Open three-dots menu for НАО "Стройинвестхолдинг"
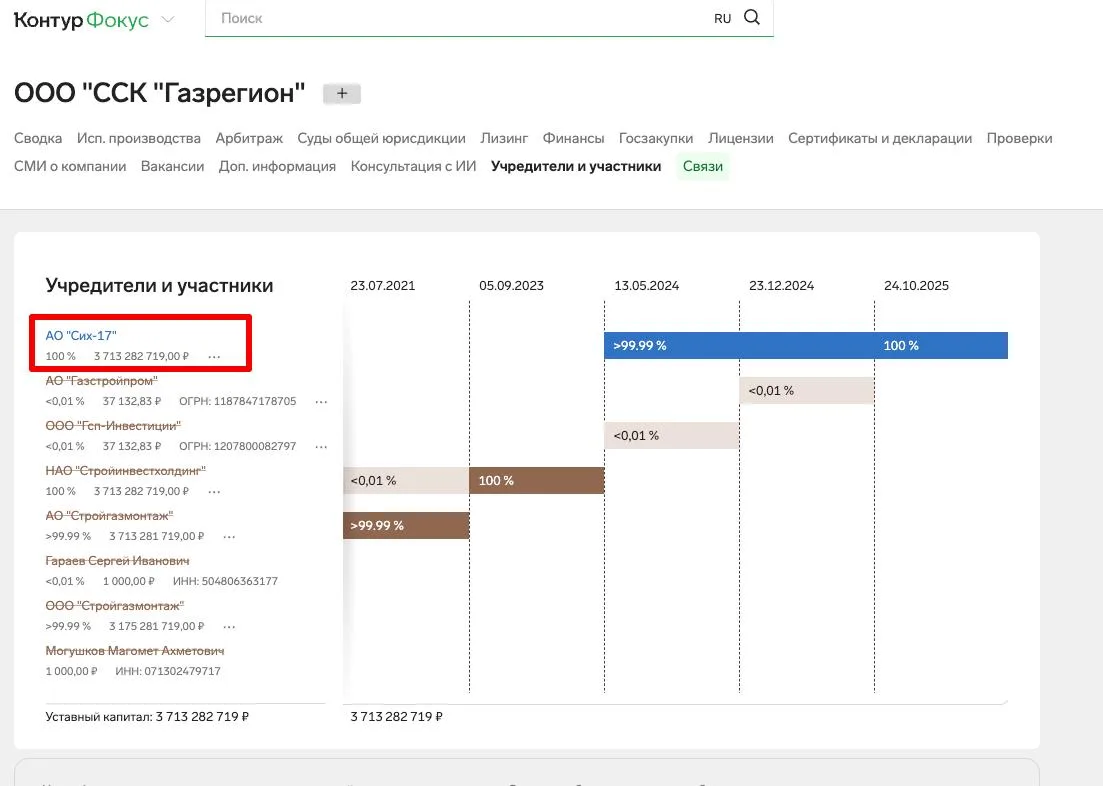Viewport: 1103px width, 786px height. point(214,491)
